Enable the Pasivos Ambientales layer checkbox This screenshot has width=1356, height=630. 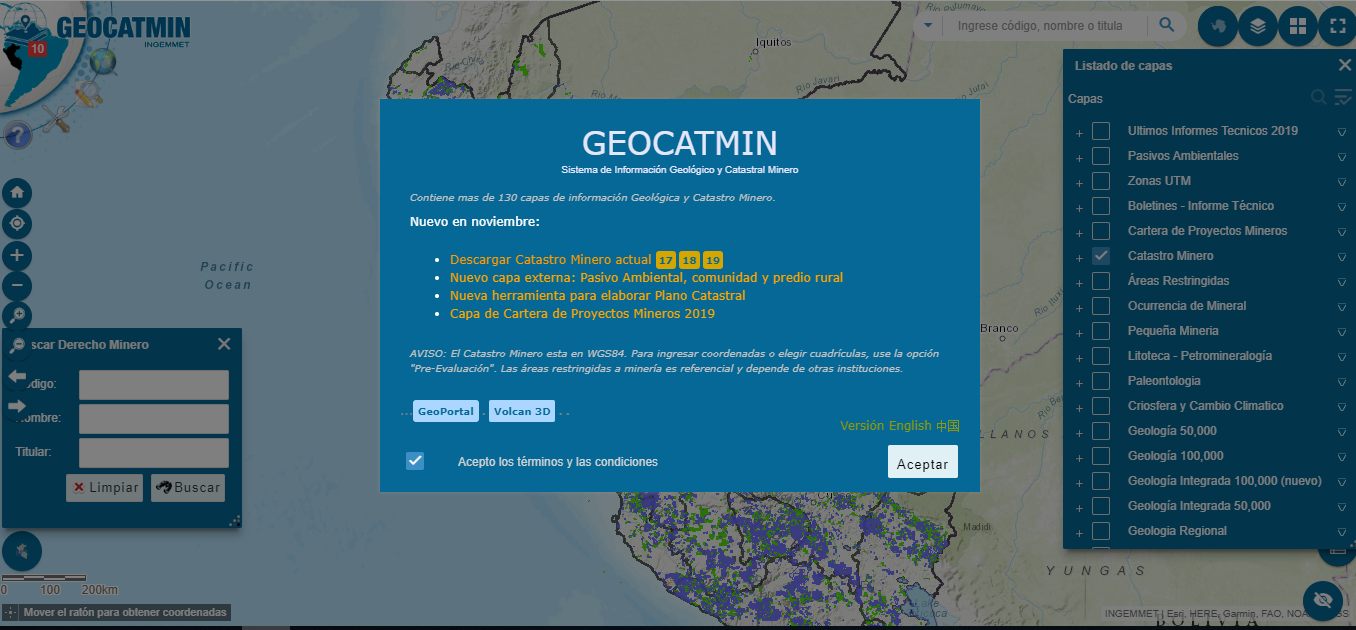(x=1101, y=156)
